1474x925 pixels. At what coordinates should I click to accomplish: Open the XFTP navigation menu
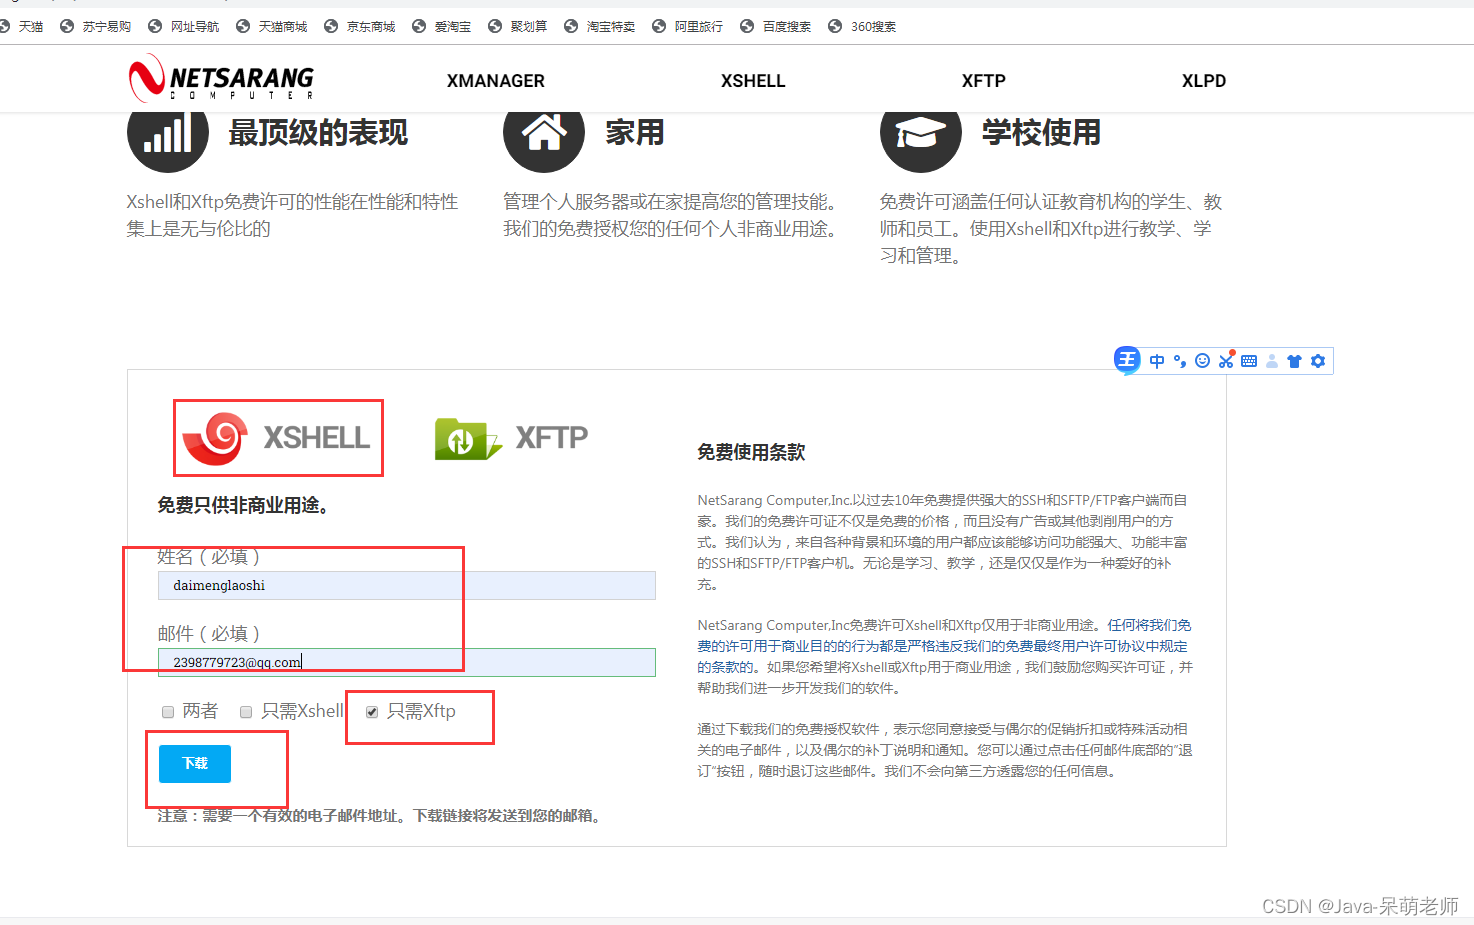coord(984,81)
